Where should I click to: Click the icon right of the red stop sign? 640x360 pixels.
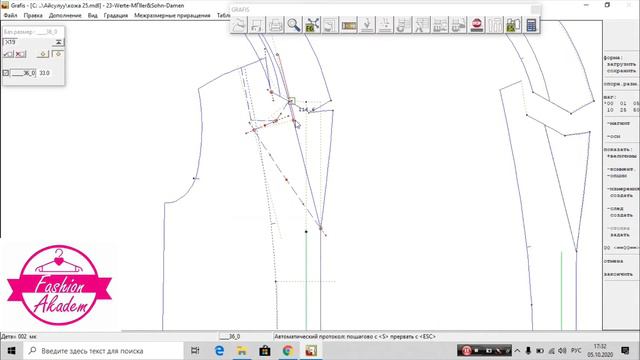(x=495, y=25)
